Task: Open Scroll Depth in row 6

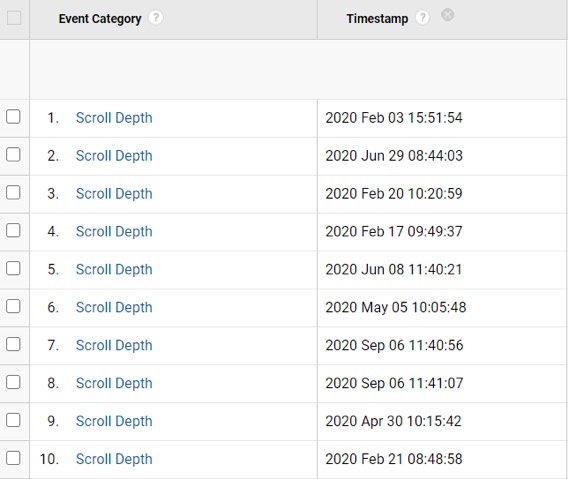Action: point(114,308)
